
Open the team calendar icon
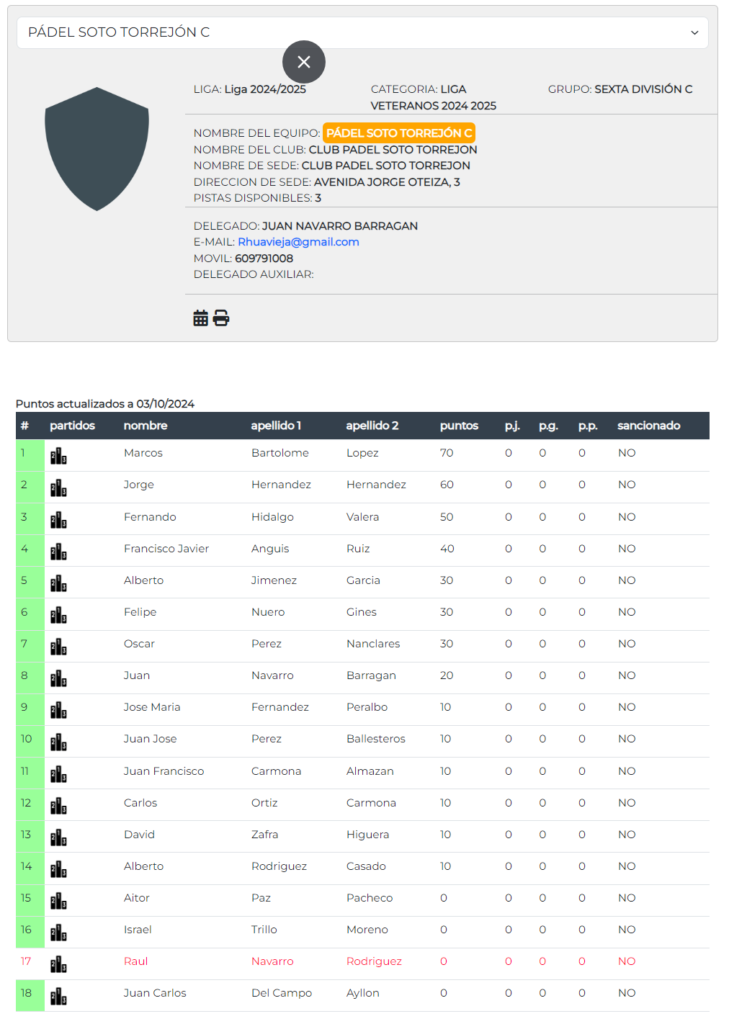pos(201,318)
